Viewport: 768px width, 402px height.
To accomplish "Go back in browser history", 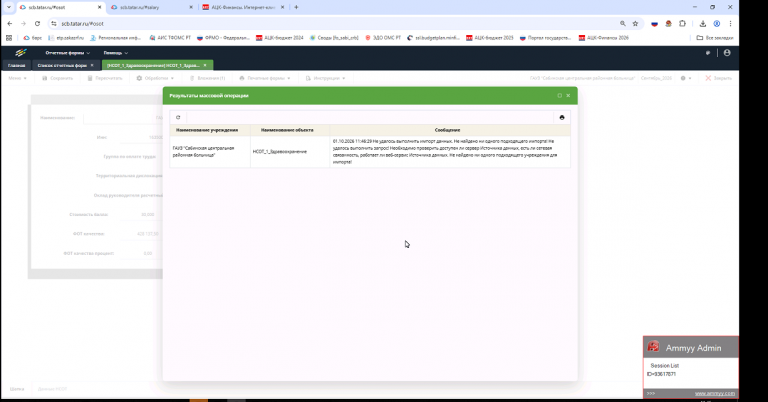I will [x=10, y=24].
